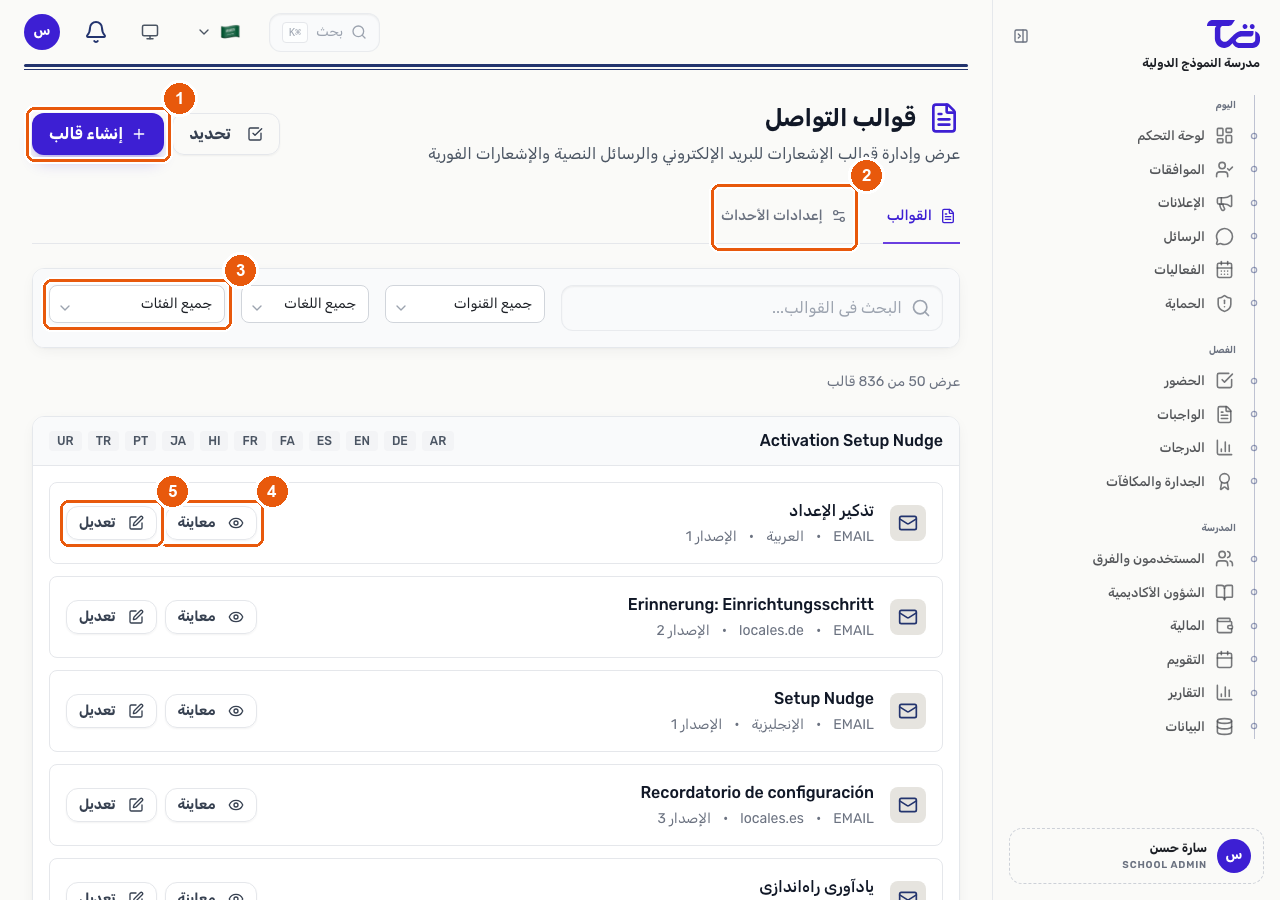Screen dimensions: 1280x900
Task: Select the JA language badge
Action: tap(178, 441)
